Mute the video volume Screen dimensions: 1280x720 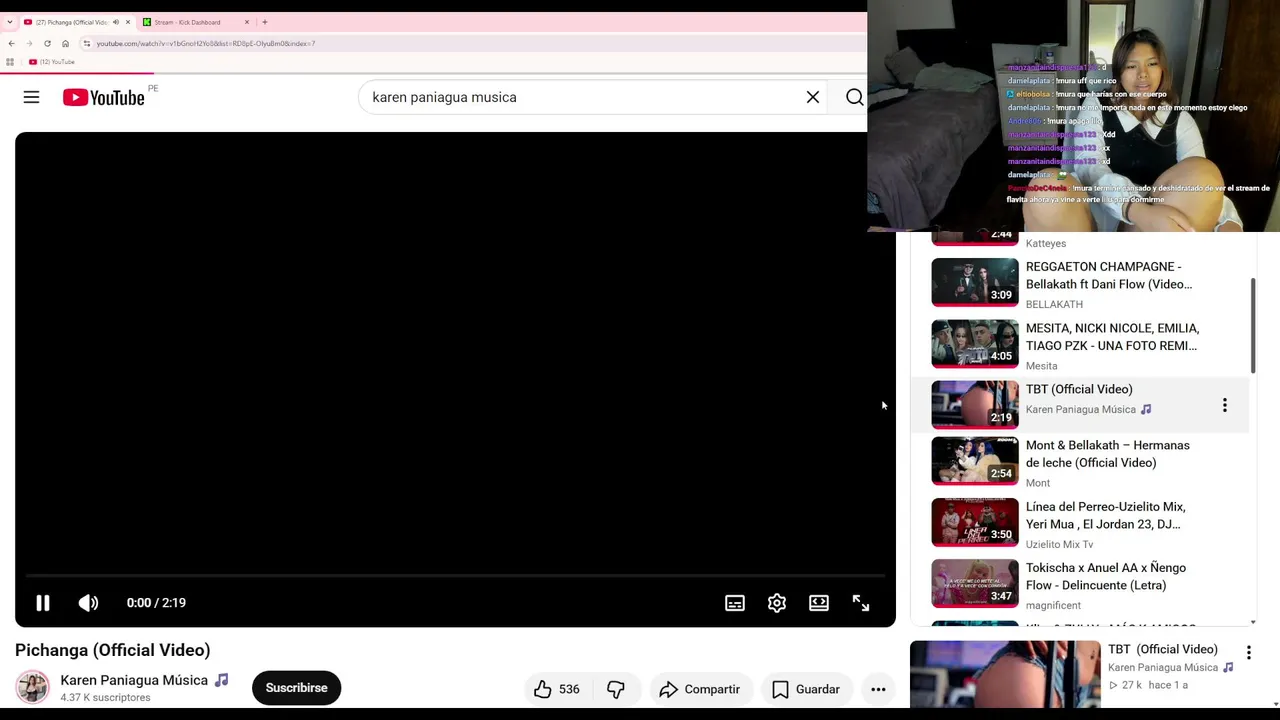pyautogui.click(x=89, y=603)
